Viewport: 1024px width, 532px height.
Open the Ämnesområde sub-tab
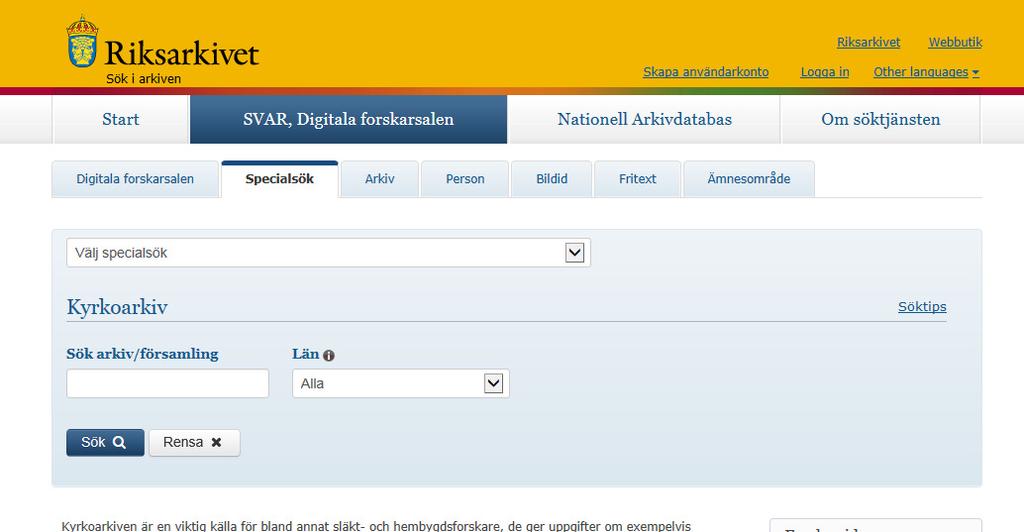(x=748, y=179)
